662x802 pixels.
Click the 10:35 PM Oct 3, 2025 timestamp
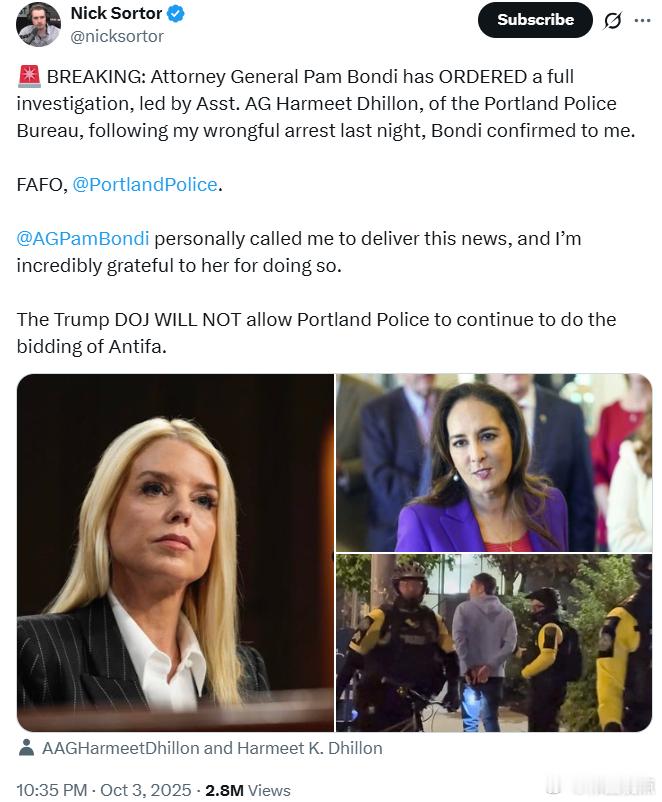104,790
